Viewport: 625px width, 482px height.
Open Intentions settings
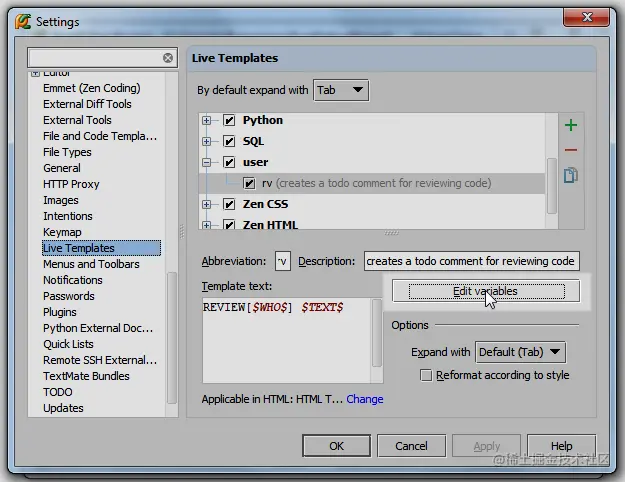pos(68,216)
